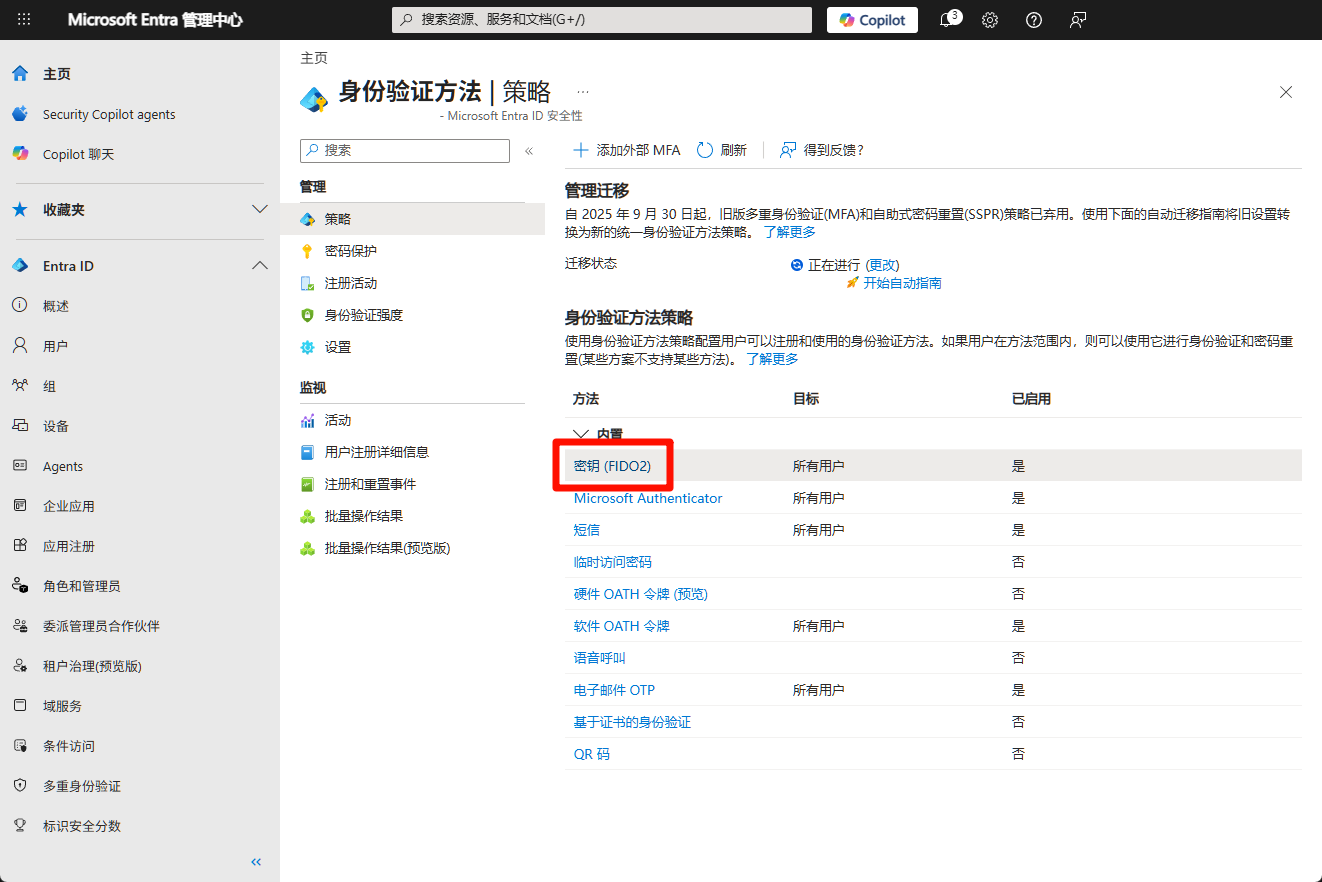The width and height of the screenshot is (1322, 882).
Task: Expand the 收藏夹 section chevron
Action: [x=260, y=210]
